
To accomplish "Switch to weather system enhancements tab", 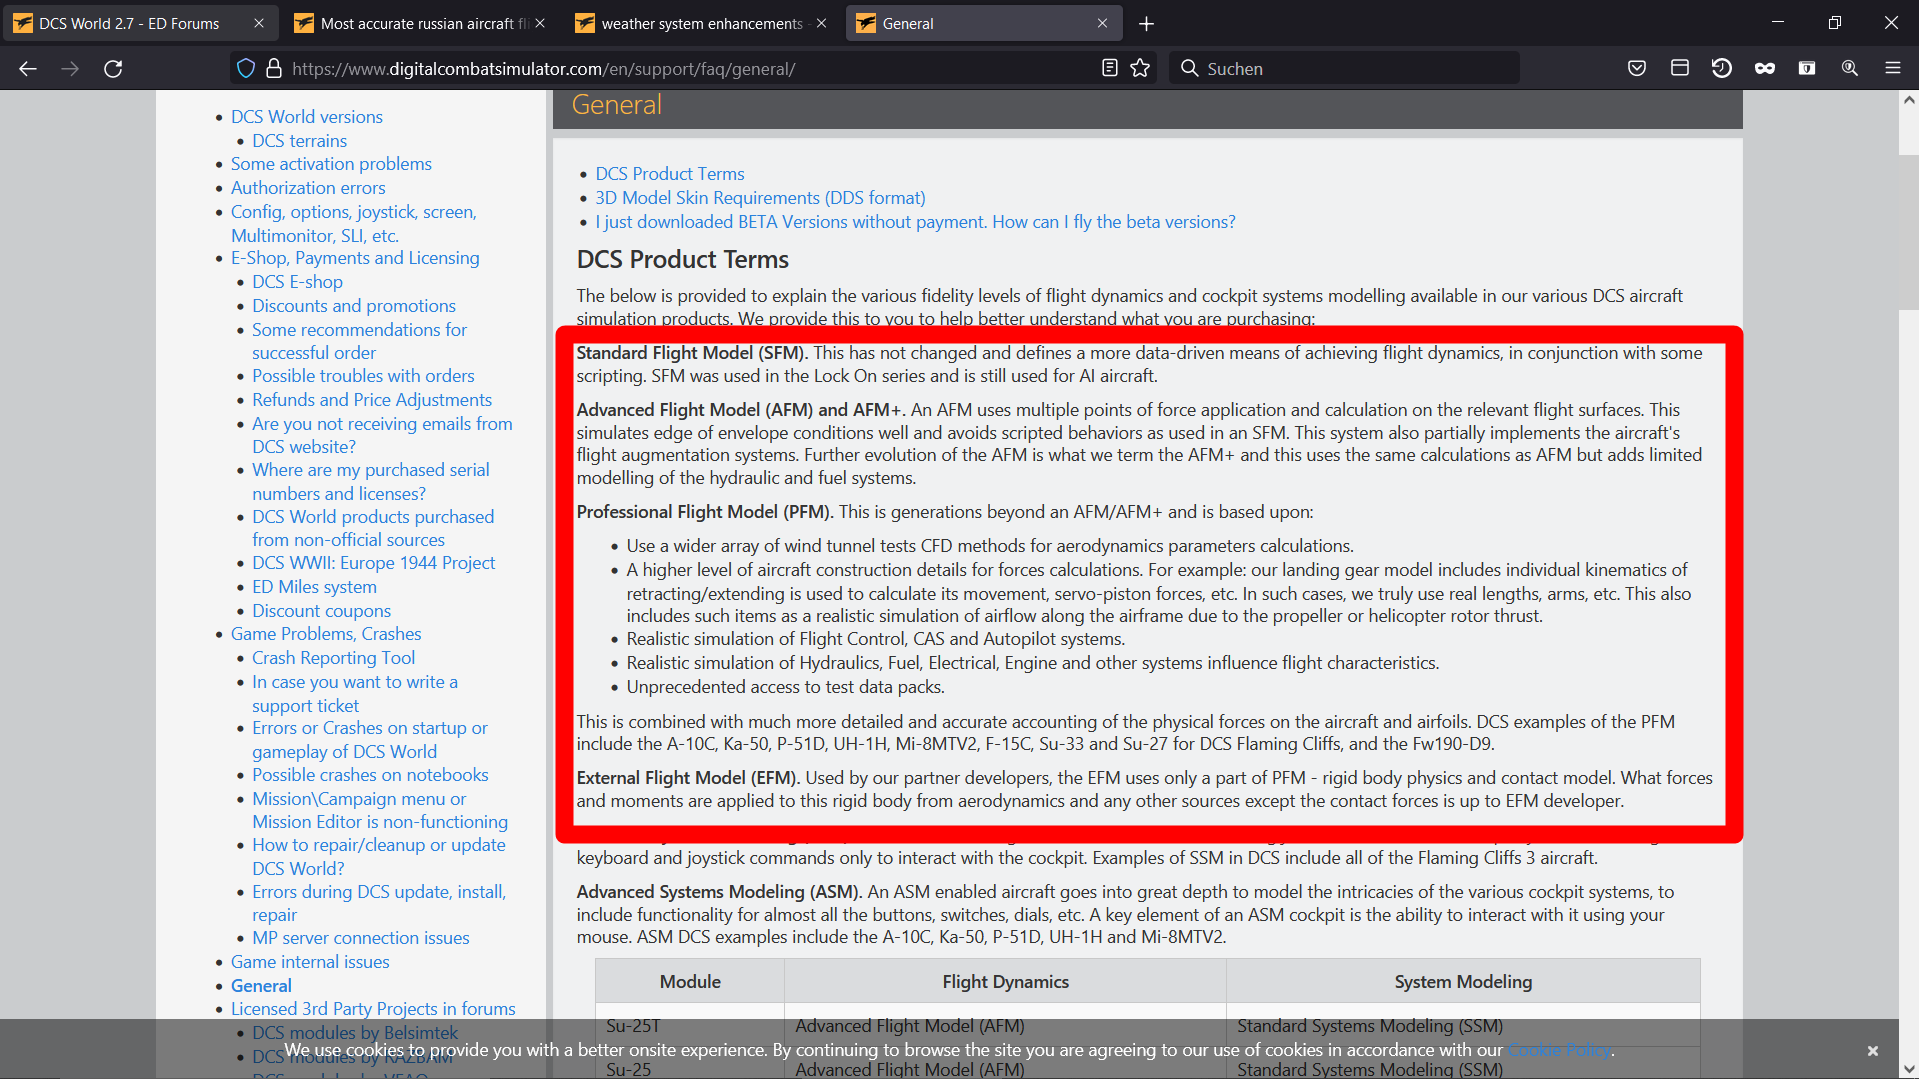I will (x=702, y=23).
